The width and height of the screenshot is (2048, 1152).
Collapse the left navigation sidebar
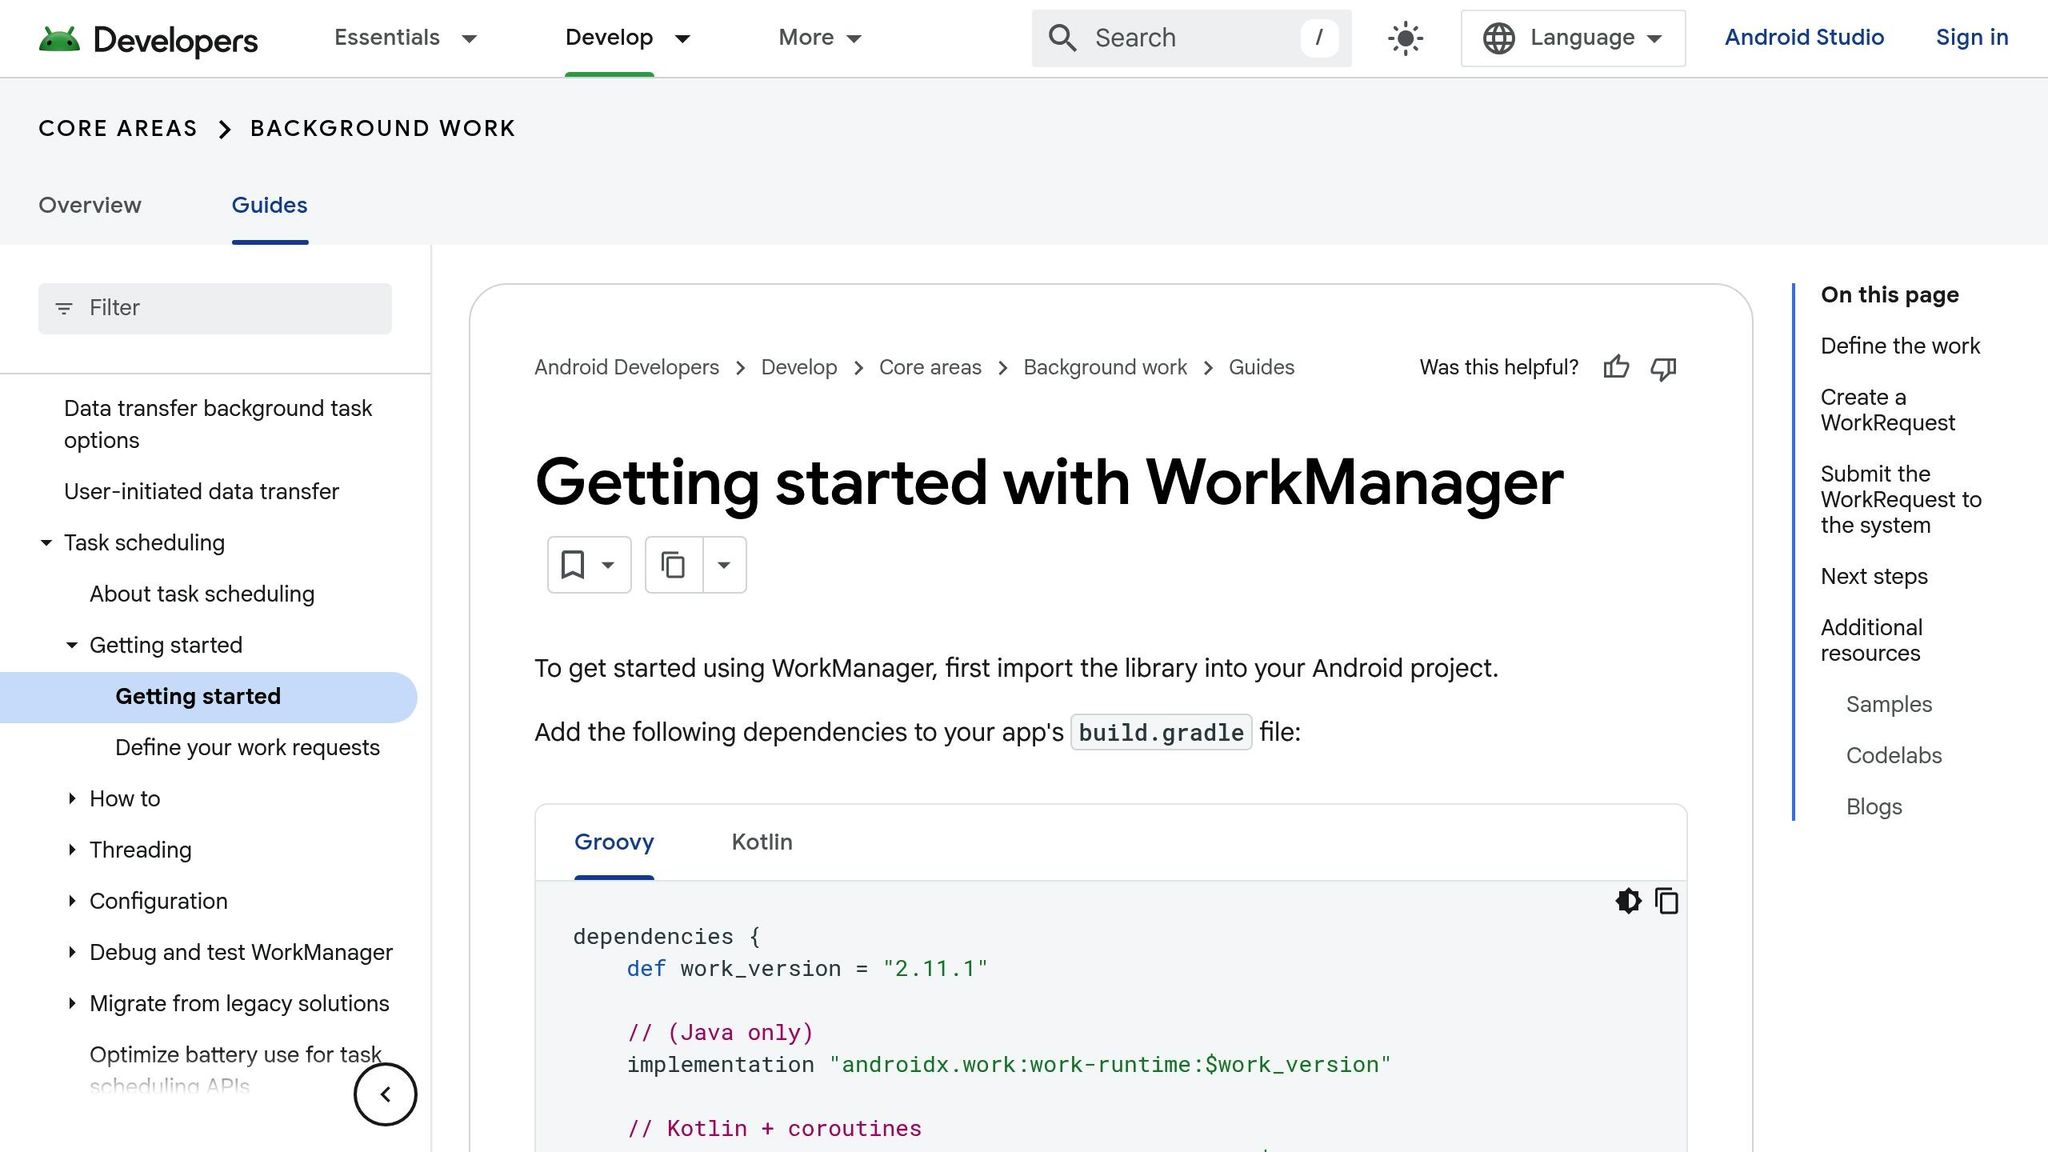385,1094
